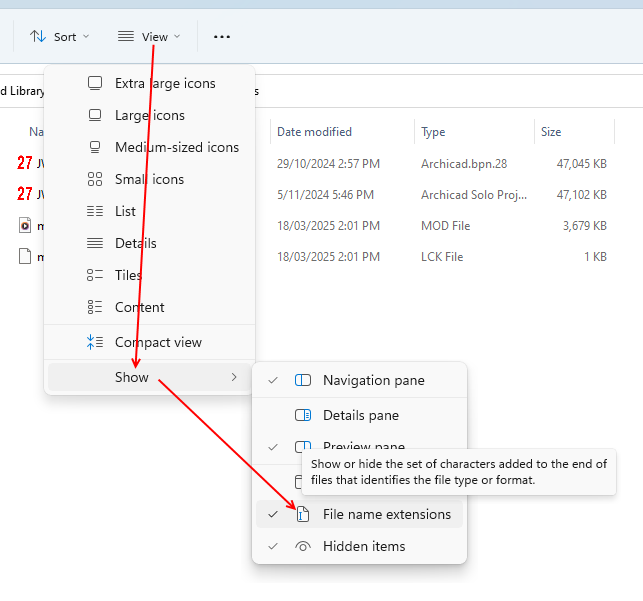Open the Sort dropdown
Screen dimensions: 643x601
(60, 37)
